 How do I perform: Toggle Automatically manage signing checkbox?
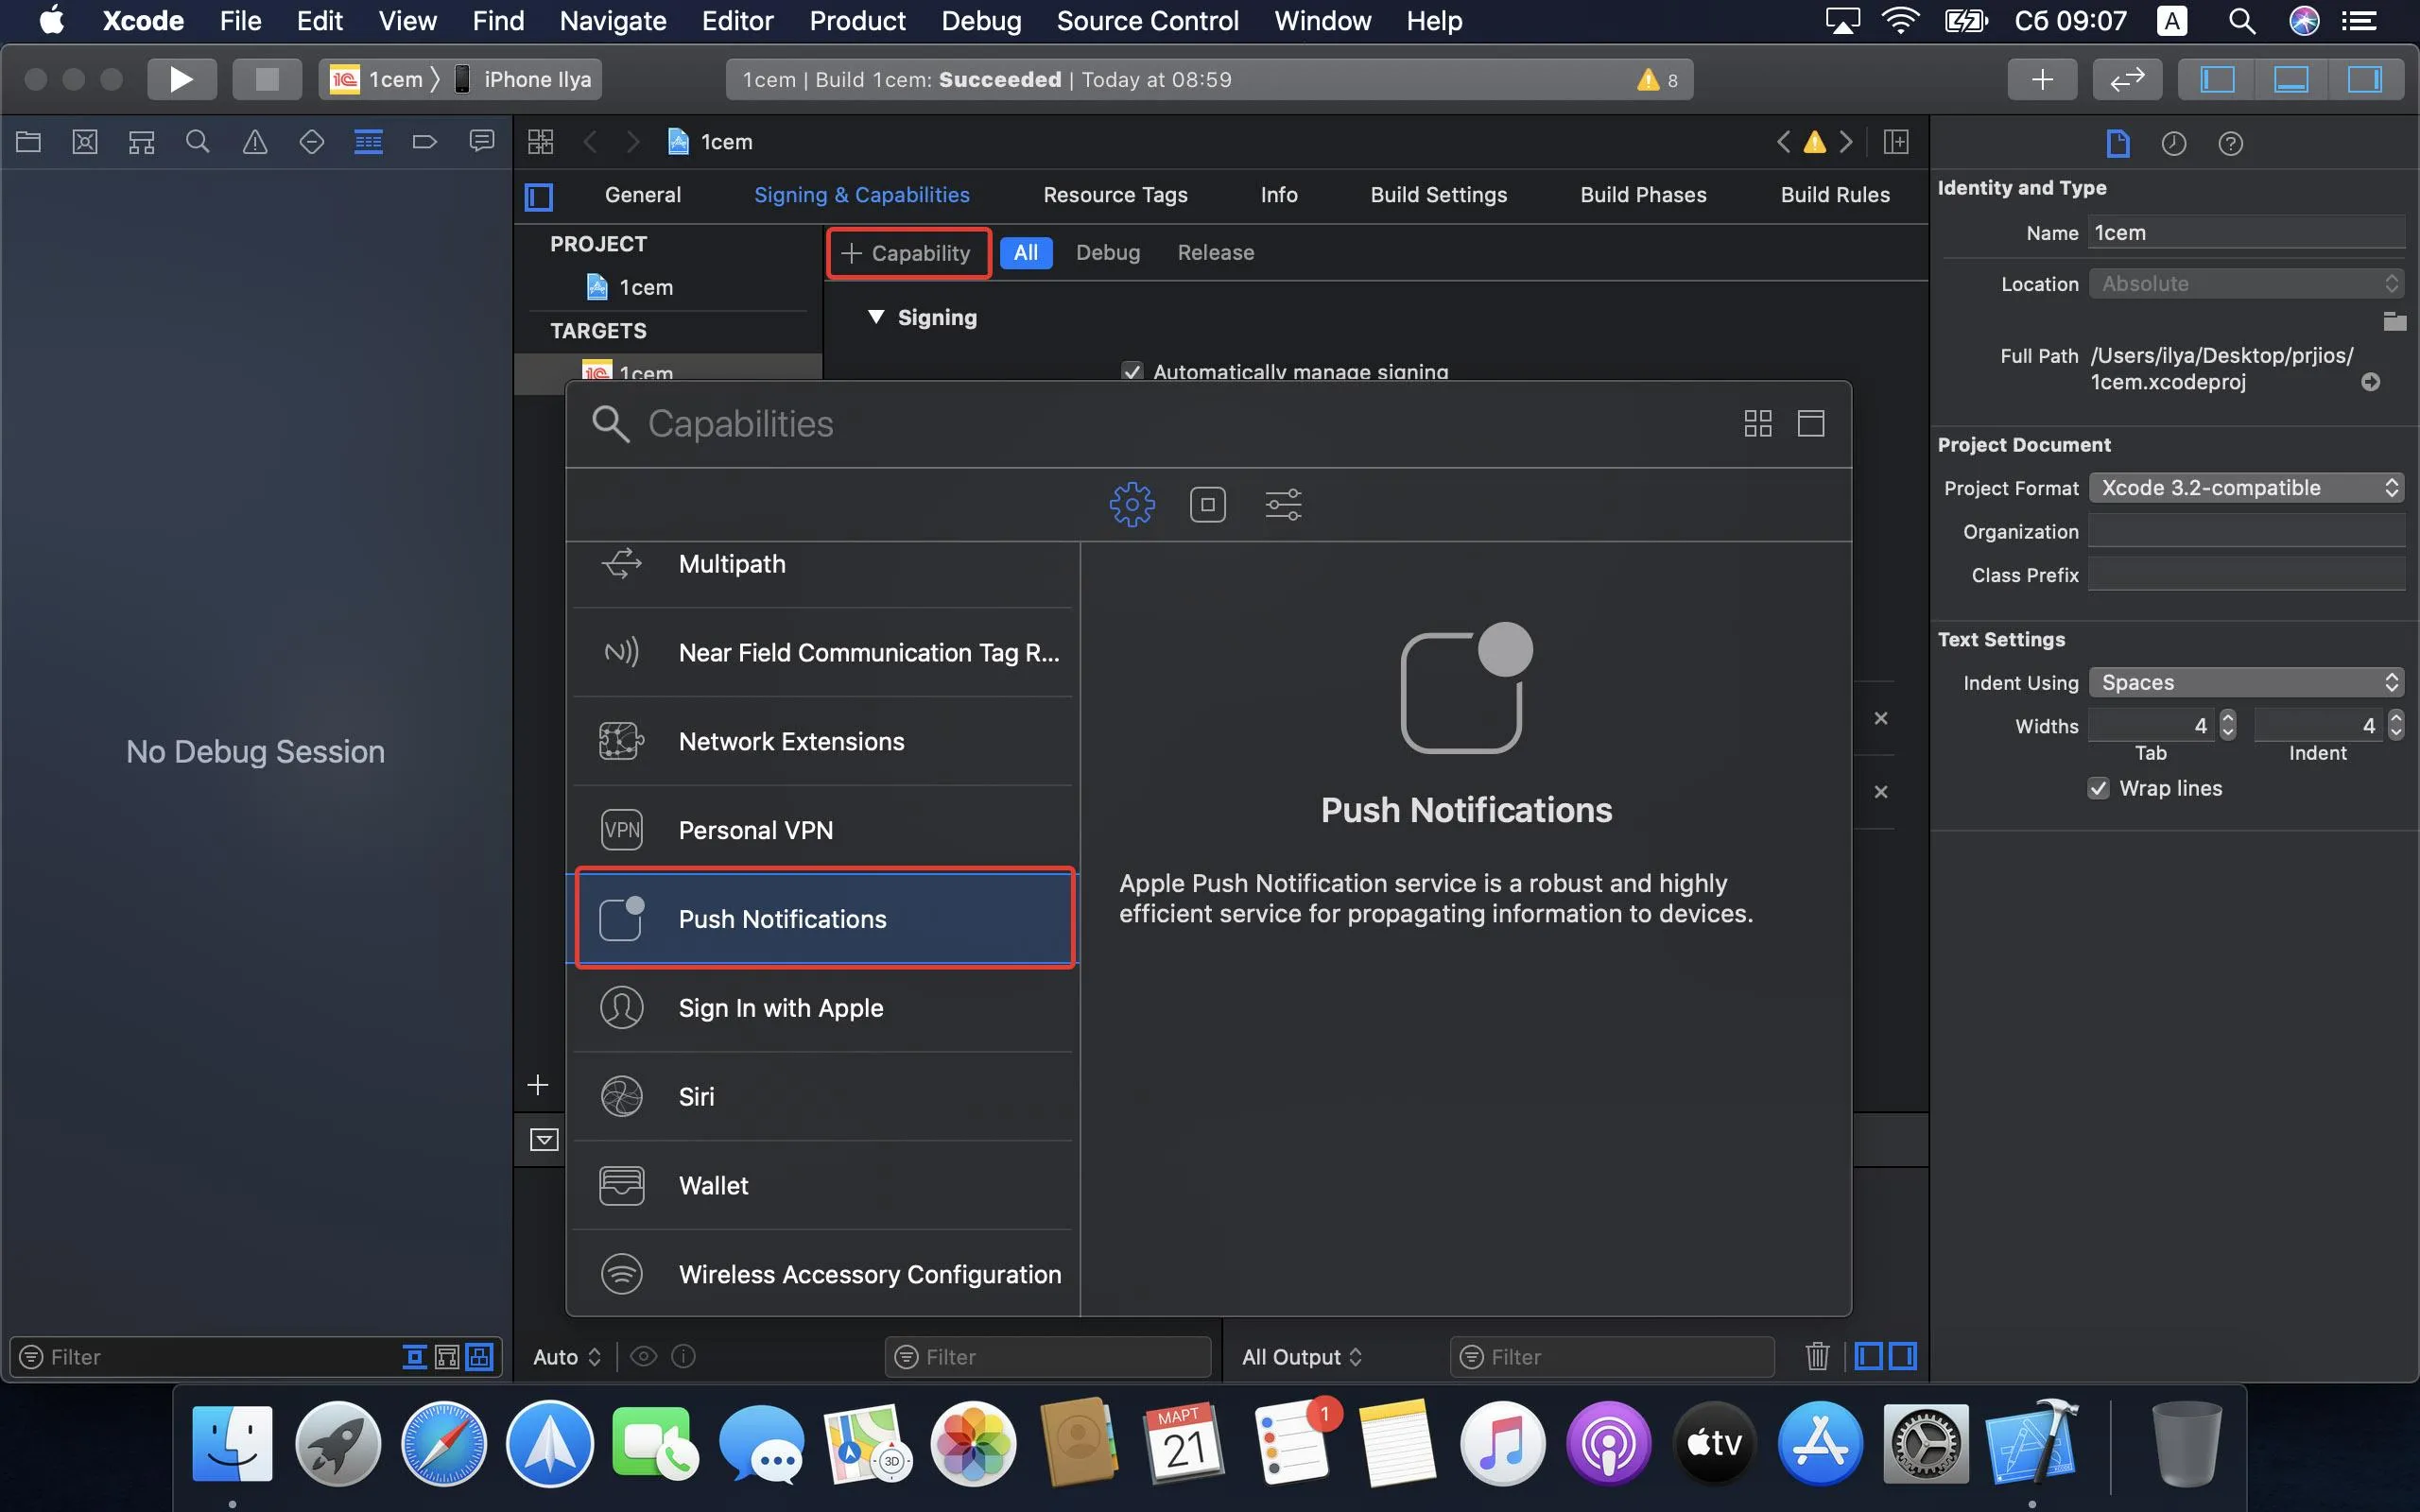[x=1132, y=372]
